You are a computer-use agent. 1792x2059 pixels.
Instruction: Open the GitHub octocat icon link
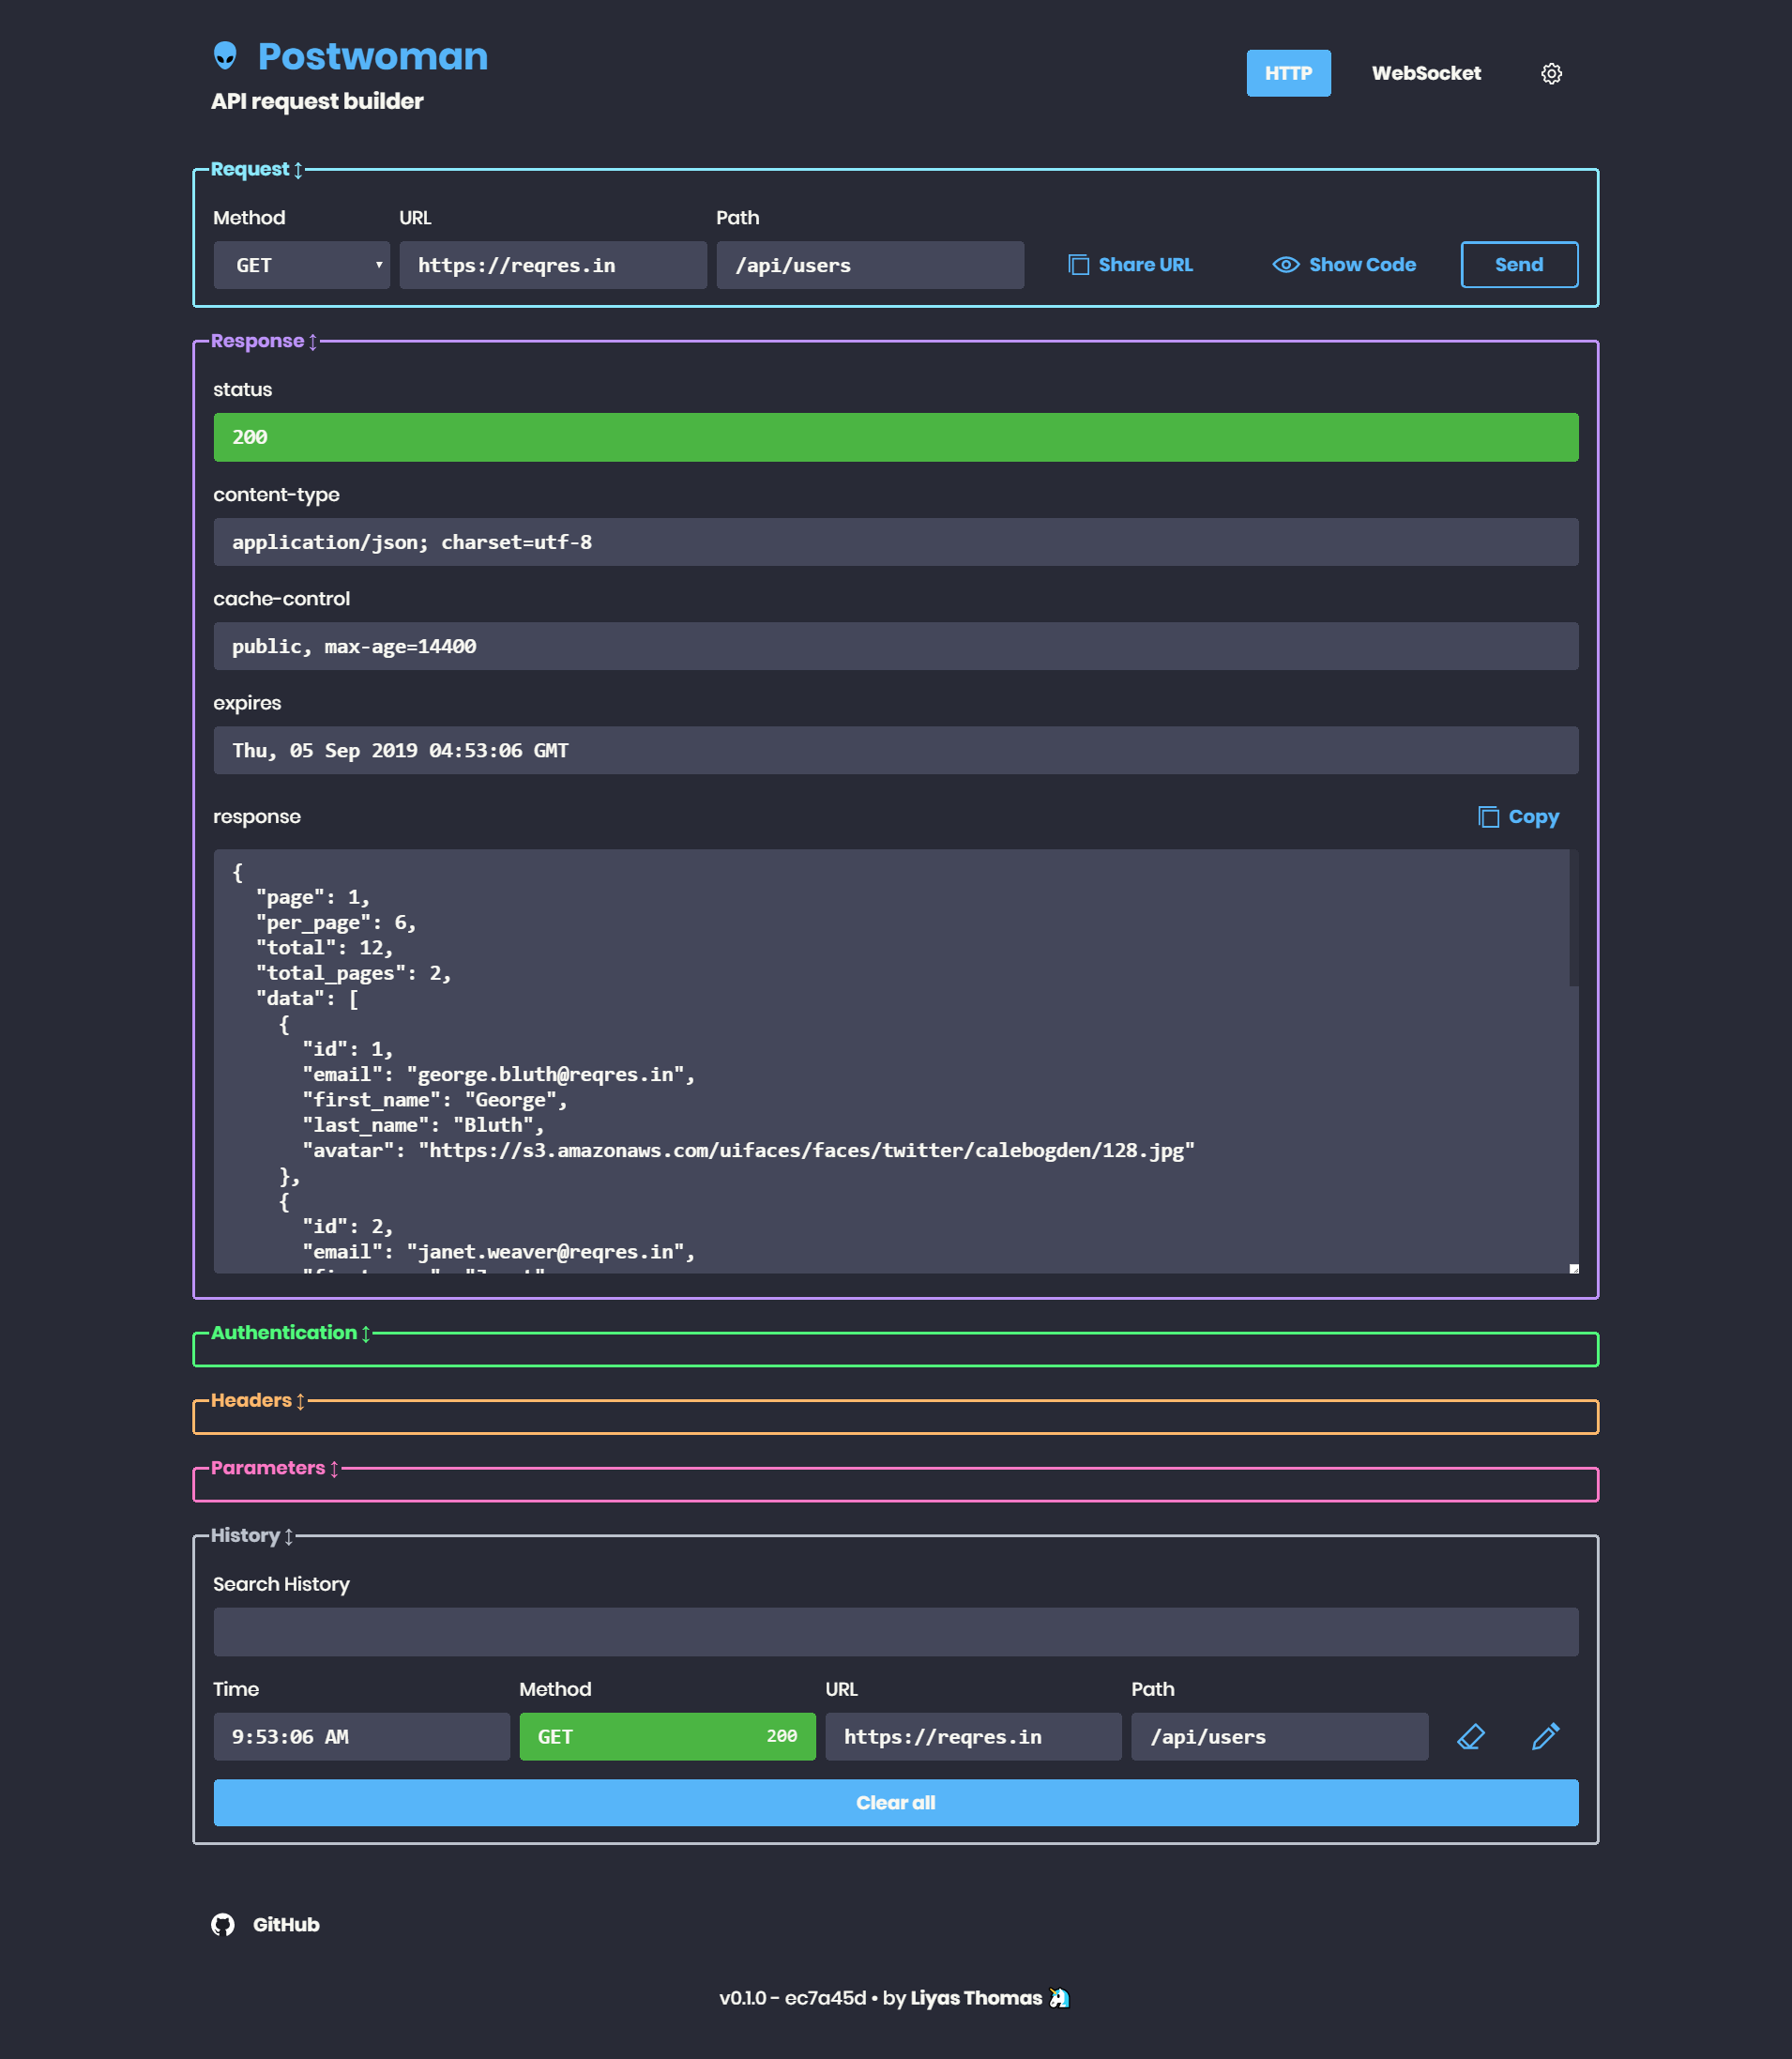pos(223,1925)
